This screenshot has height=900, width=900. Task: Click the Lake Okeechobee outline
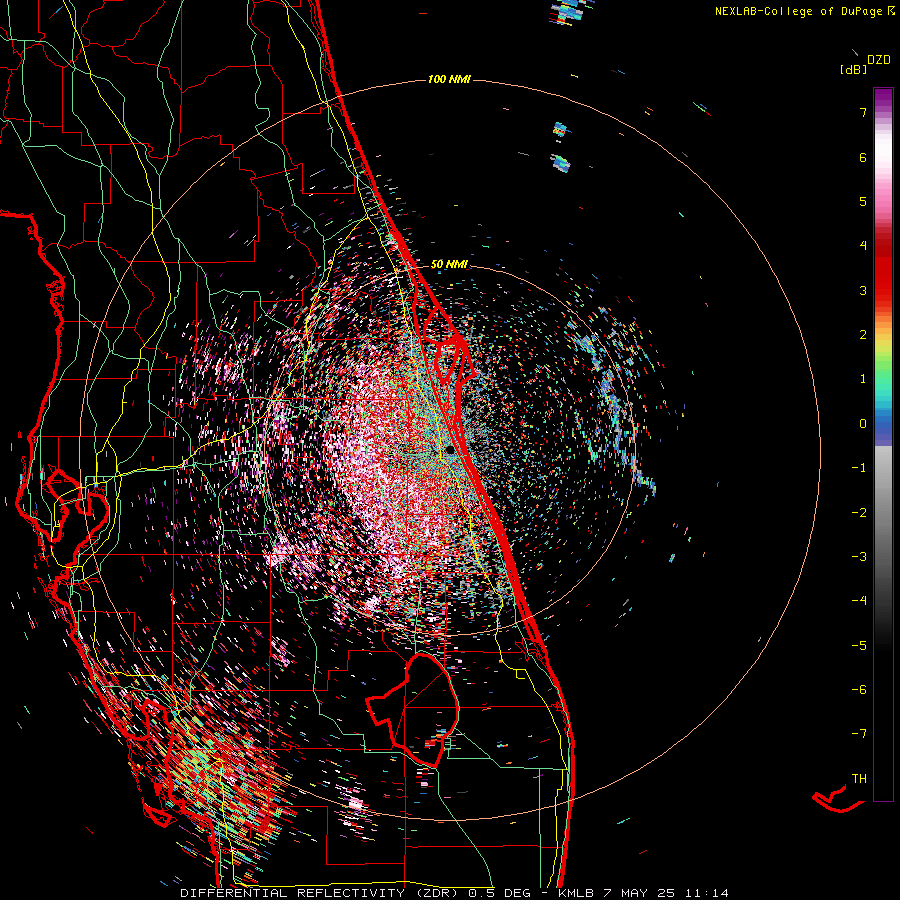coord(412,710)
